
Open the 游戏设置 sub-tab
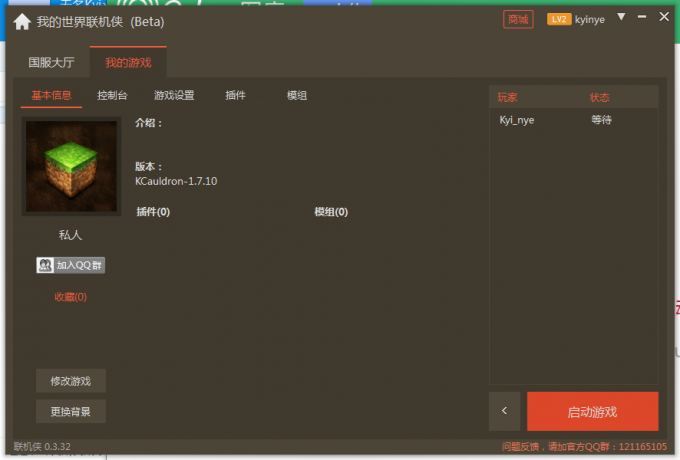click(174, 95)
